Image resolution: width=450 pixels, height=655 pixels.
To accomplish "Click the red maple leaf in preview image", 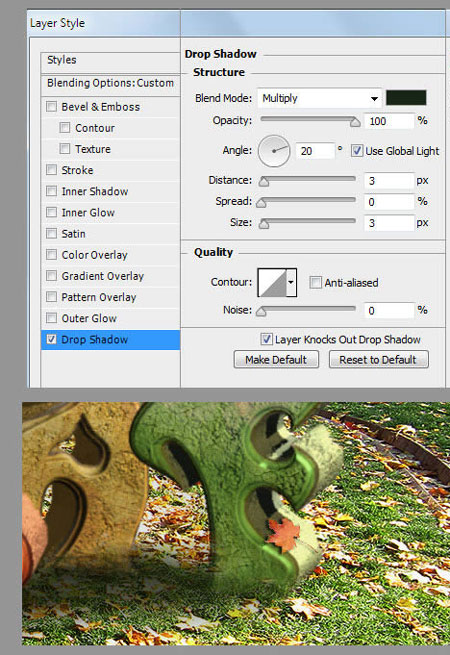I will [284, 534].
